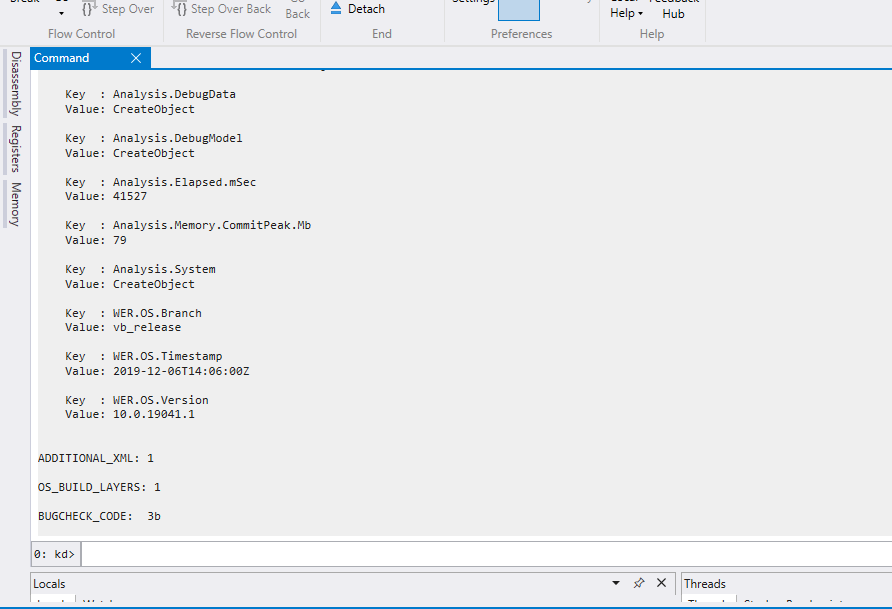Click the WER.OS.Timestamp key line
The image size is (892, 609).
tap(143, 357)
